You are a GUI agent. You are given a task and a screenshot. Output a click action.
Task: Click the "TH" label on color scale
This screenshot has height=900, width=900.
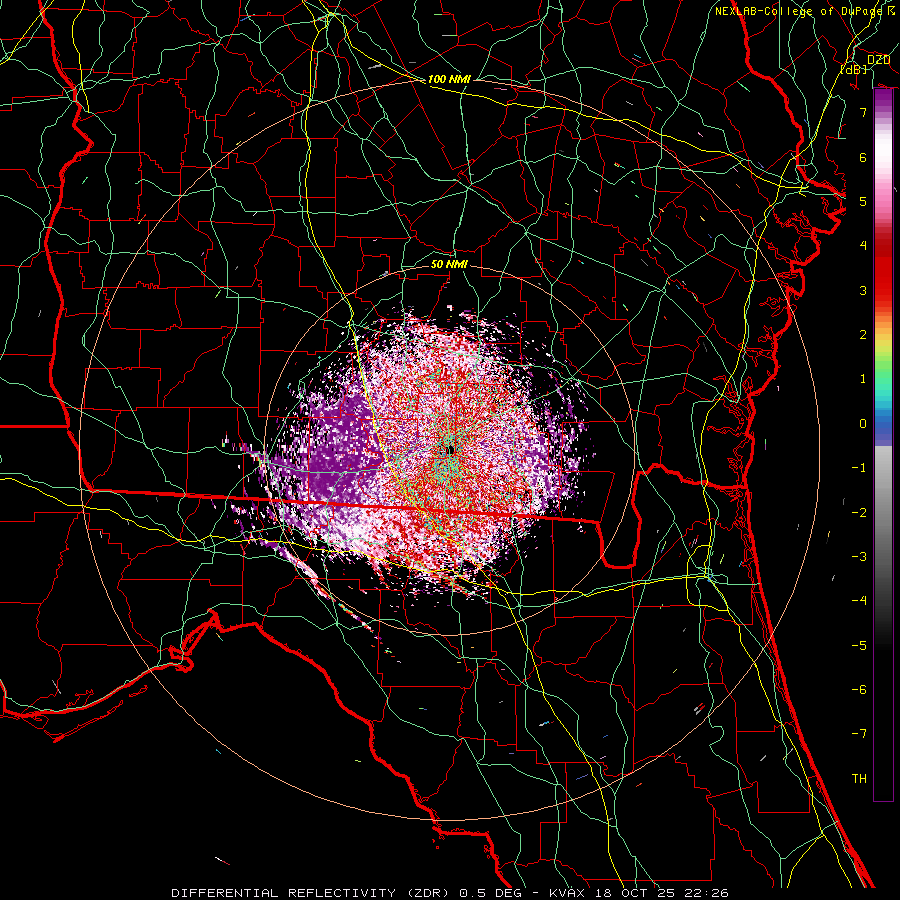(x=859, y=779)
